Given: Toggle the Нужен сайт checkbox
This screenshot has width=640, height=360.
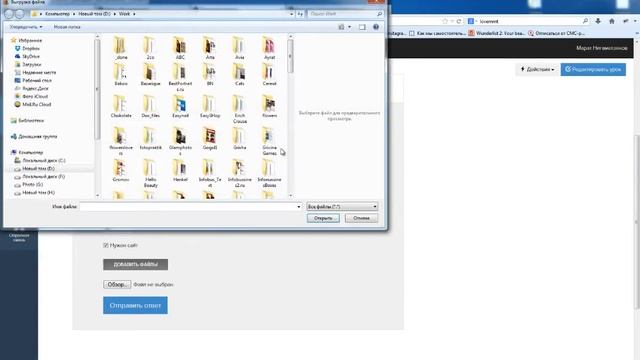Looking at the screenshot, I should [x=106, y=245].
